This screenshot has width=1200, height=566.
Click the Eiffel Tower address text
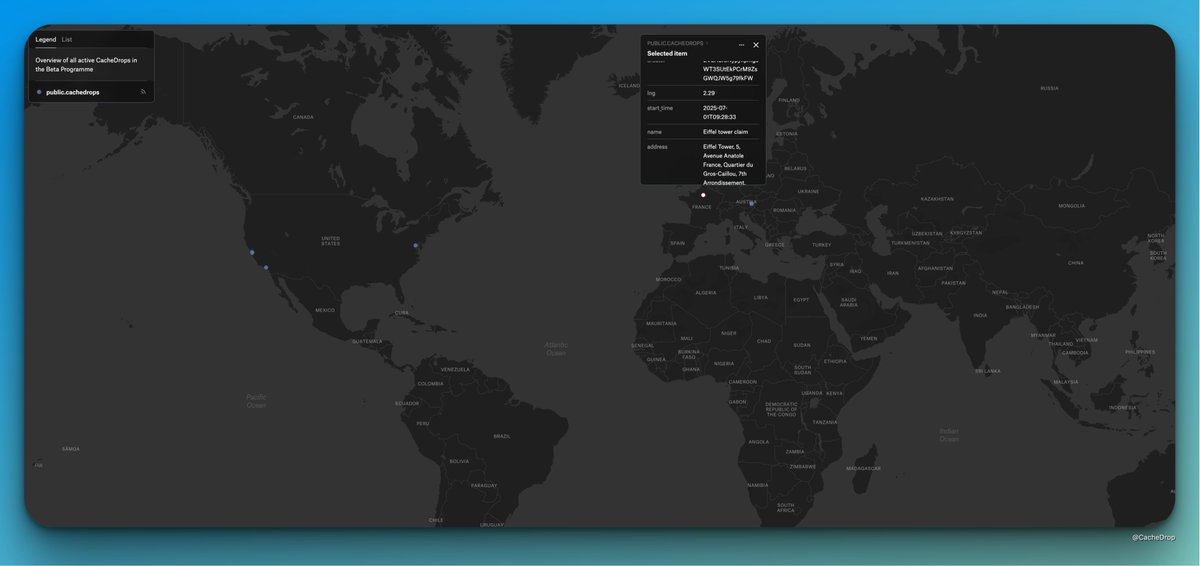pos(728,164)
